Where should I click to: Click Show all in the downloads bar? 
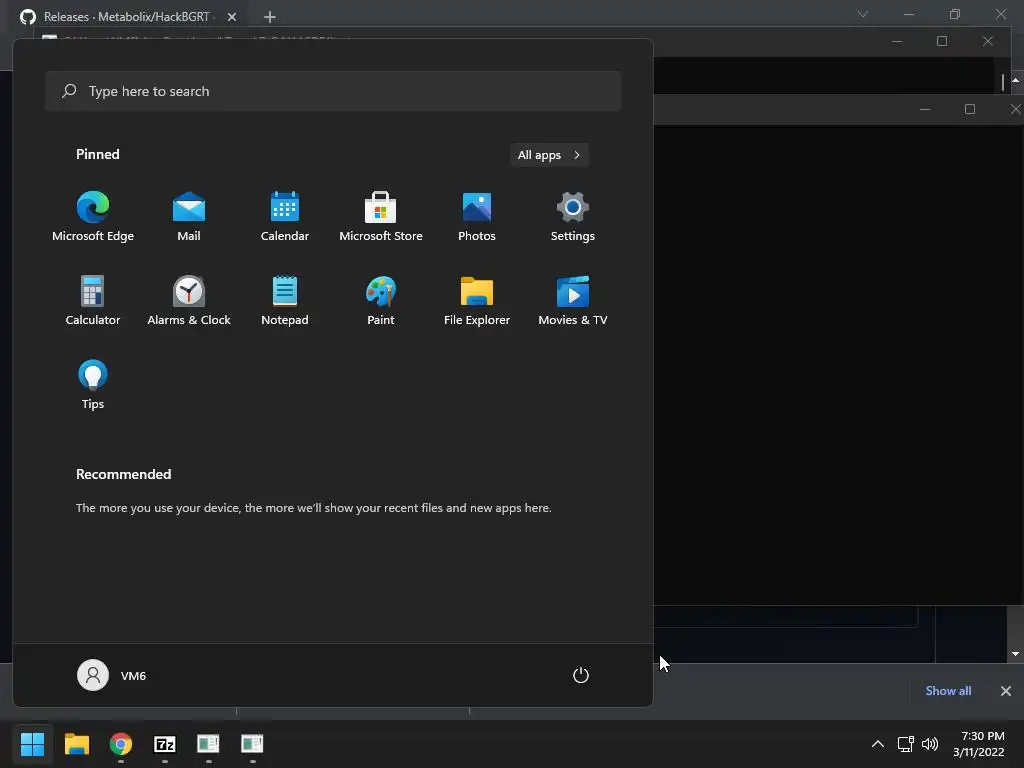coord(948,691)
